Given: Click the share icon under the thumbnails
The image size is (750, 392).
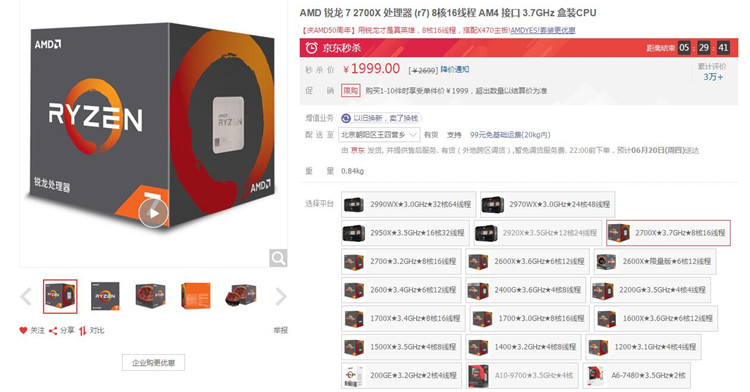Looking at the screenshot, I should click(53, 330).
